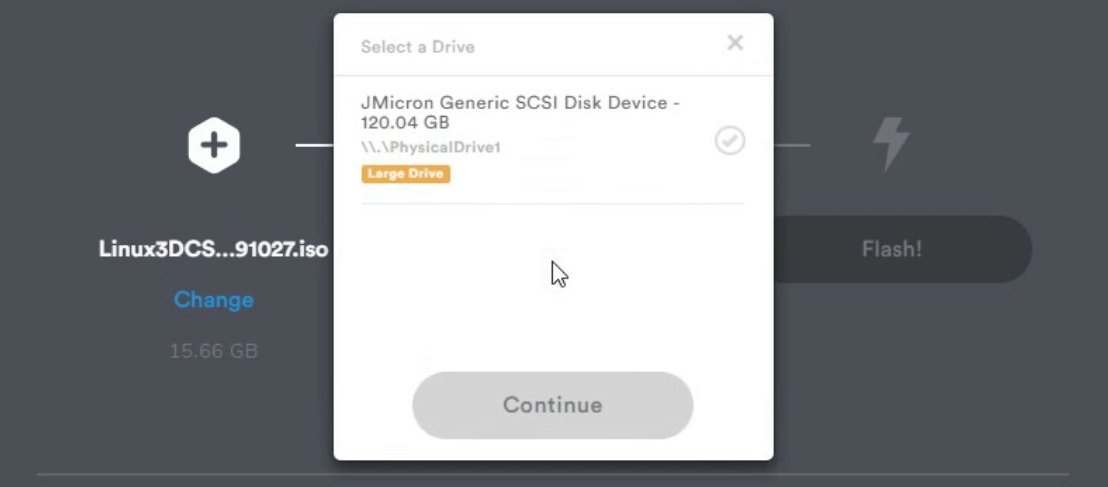Viewport: 1108px width, 487px height.
Task: Click the horizontal separator line at window bottom
Action: coord(553,474)
